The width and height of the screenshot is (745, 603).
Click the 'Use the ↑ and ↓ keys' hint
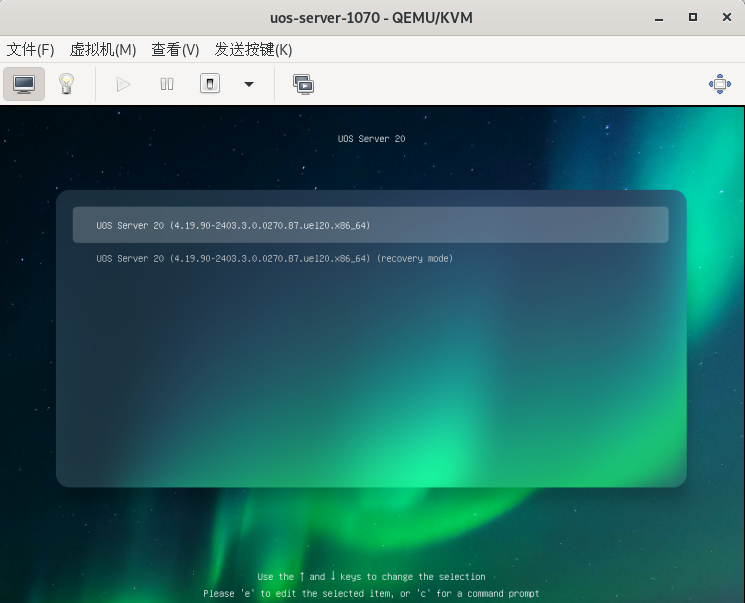pyautogui.click(x=372, y=576)
